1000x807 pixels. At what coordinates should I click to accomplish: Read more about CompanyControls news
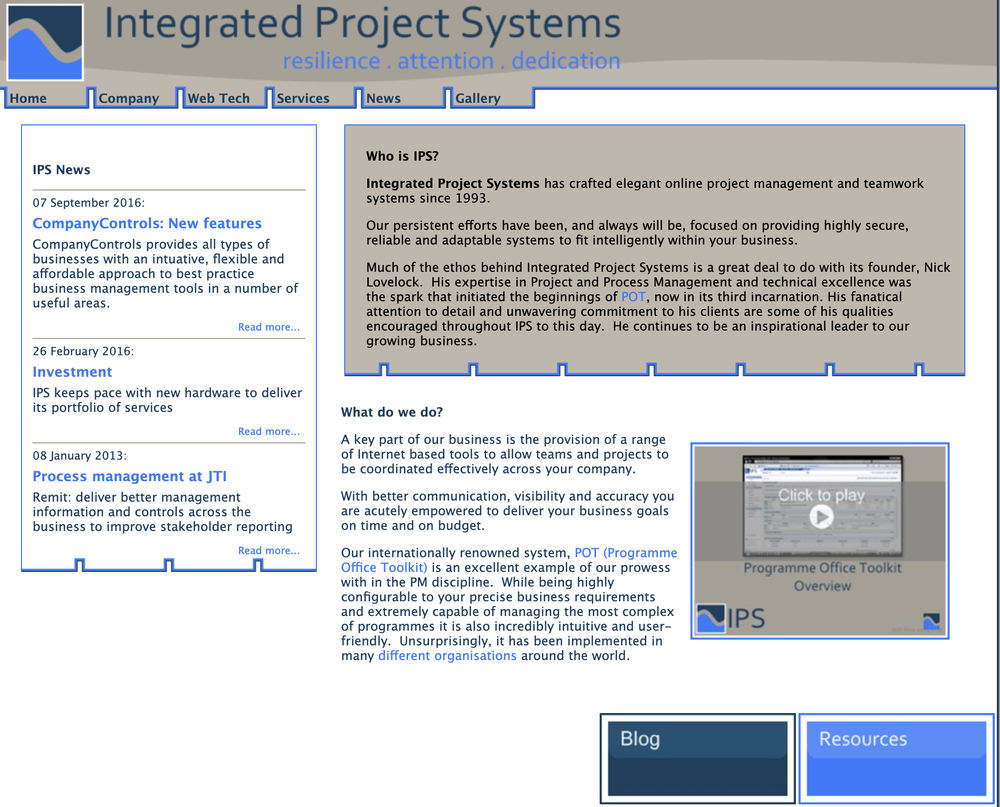tap(268, 327)
